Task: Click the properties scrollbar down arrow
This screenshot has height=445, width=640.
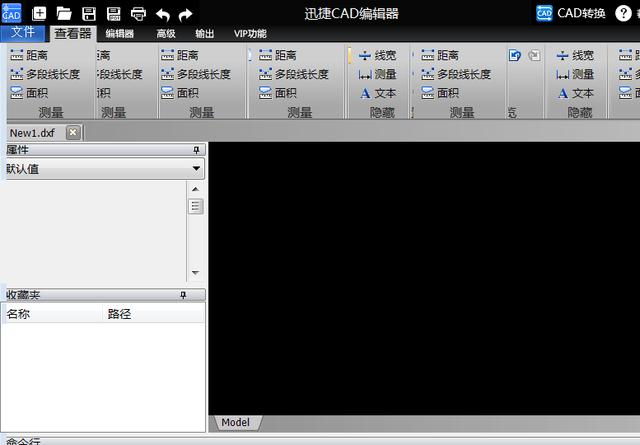Action: click(196, 272)
